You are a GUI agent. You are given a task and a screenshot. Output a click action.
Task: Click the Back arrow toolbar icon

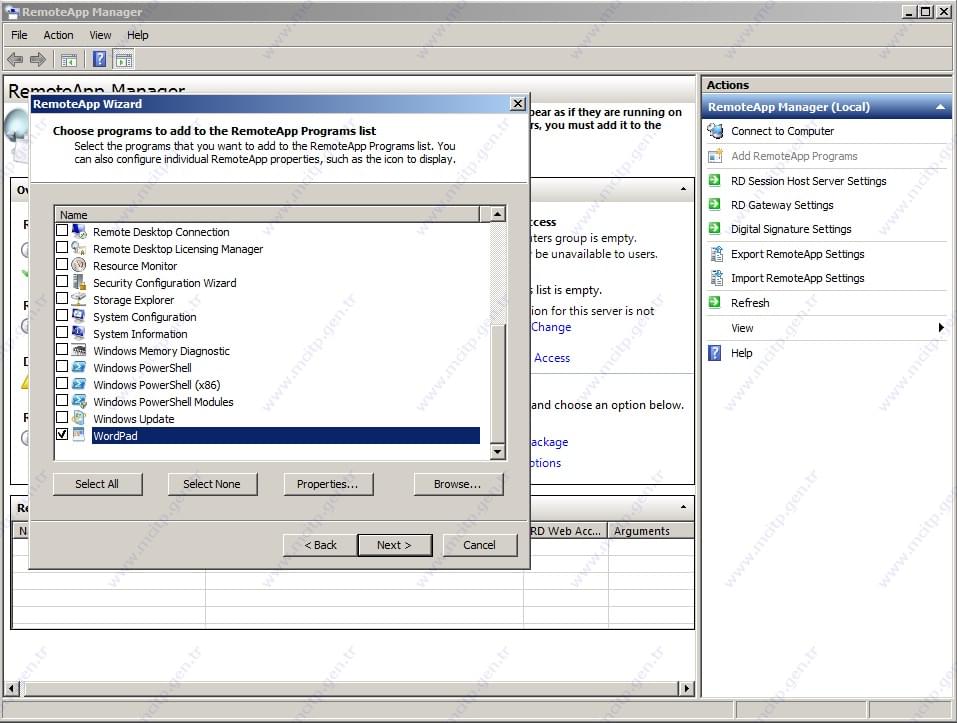[x=15, y=59]
